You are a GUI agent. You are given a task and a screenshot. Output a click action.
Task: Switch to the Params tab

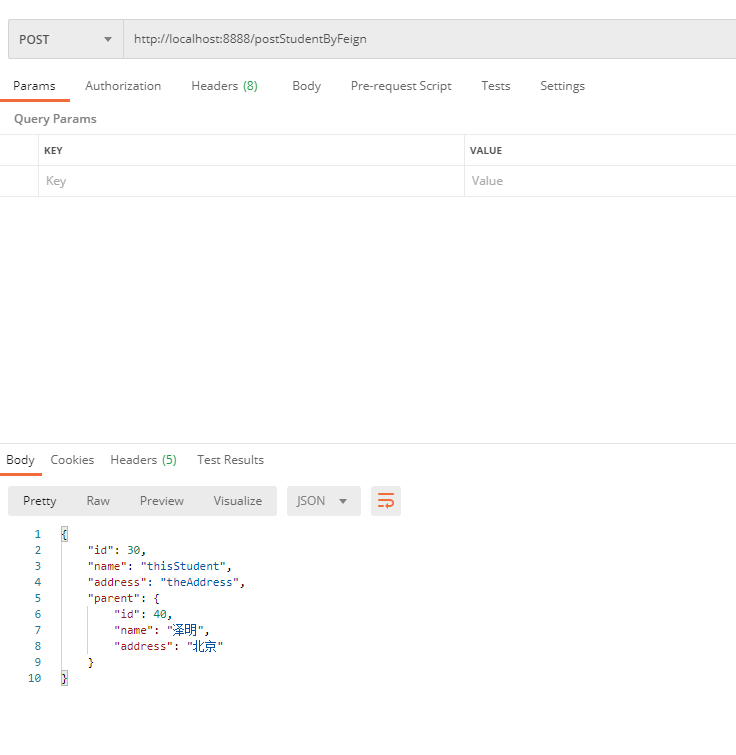pos(34,86)
